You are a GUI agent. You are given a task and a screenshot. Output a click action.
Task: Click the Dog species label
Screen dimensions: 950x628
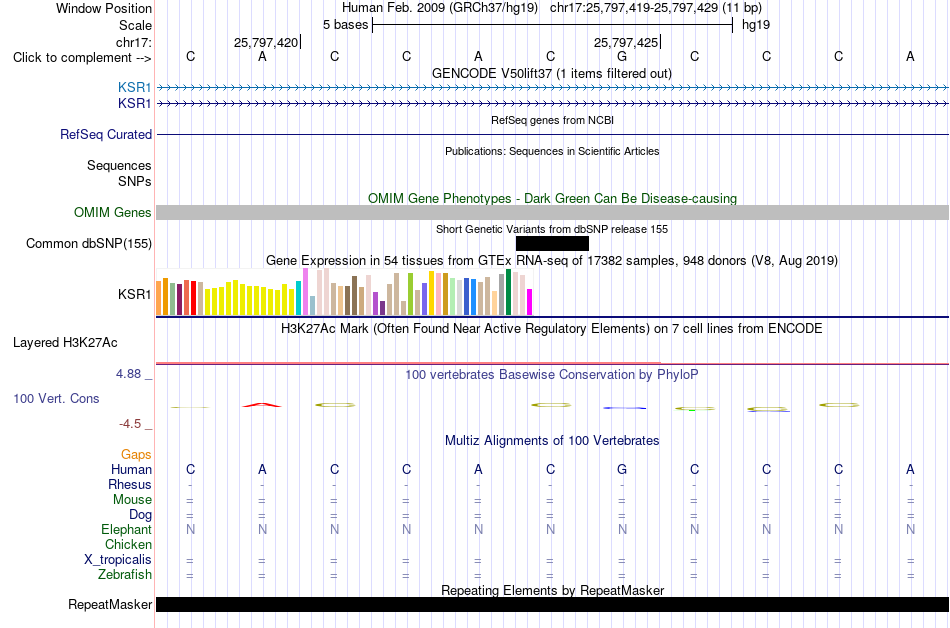[140, 515]
